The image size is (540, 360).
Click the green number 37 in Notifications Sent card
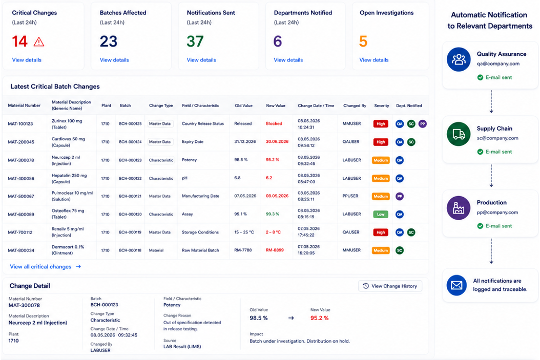[x=195, y=42]
